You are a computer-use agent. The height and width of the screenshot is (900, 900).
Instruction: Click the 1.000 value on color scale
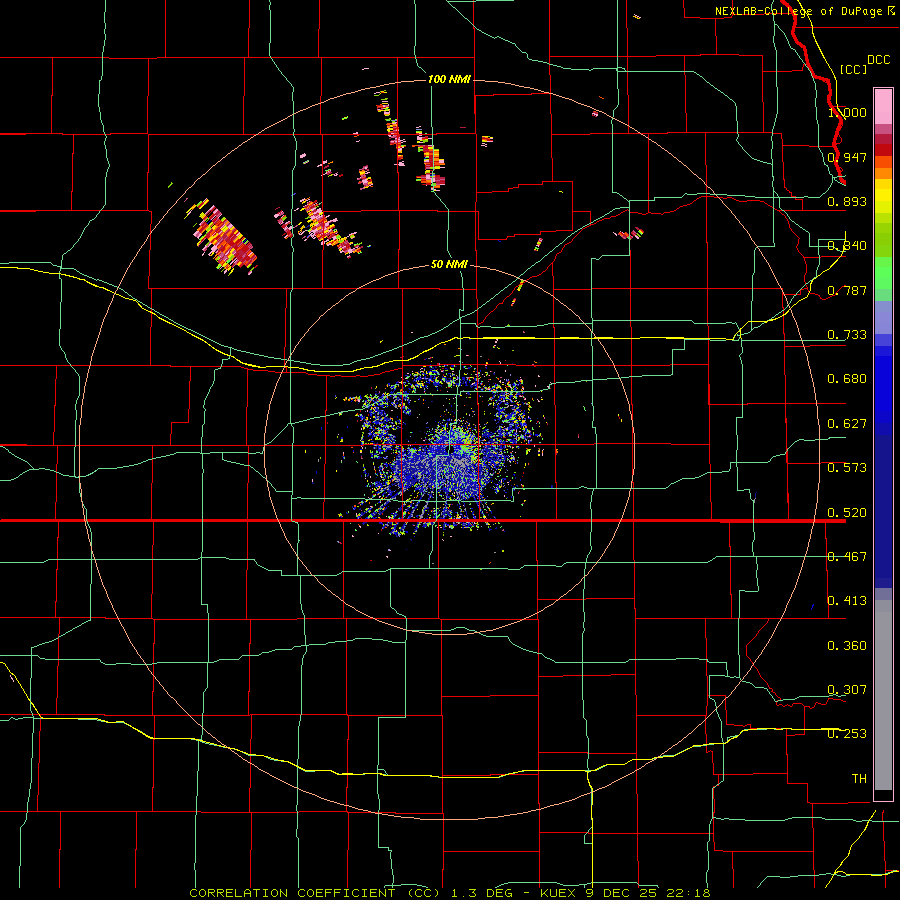coord(847,112)
